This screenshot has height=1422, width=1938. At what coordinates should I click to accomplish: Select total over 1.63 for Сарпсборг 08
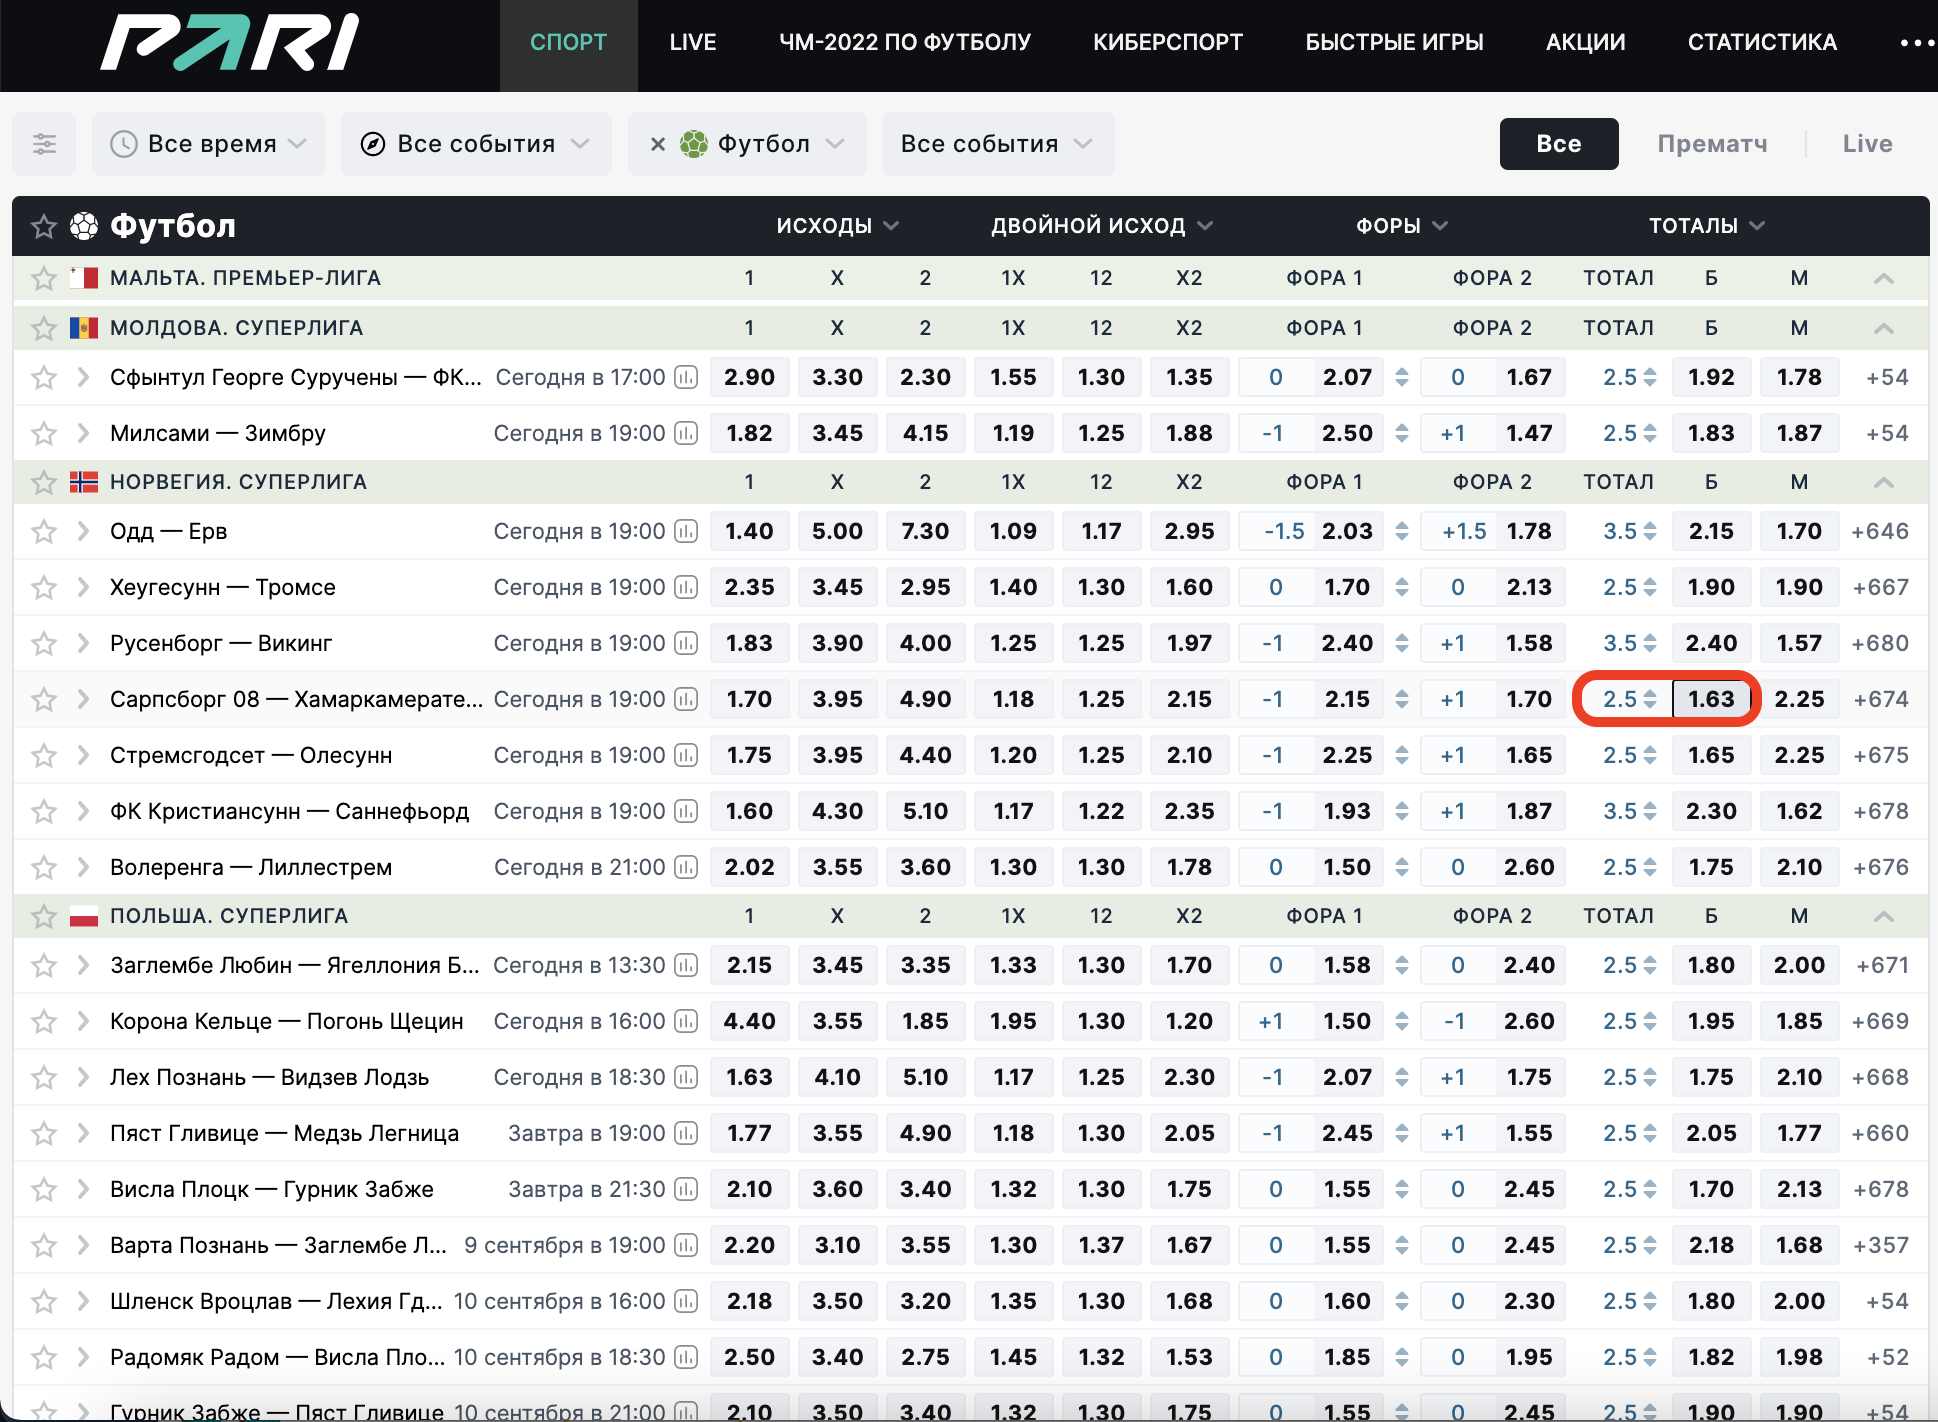click(1711, 699)
